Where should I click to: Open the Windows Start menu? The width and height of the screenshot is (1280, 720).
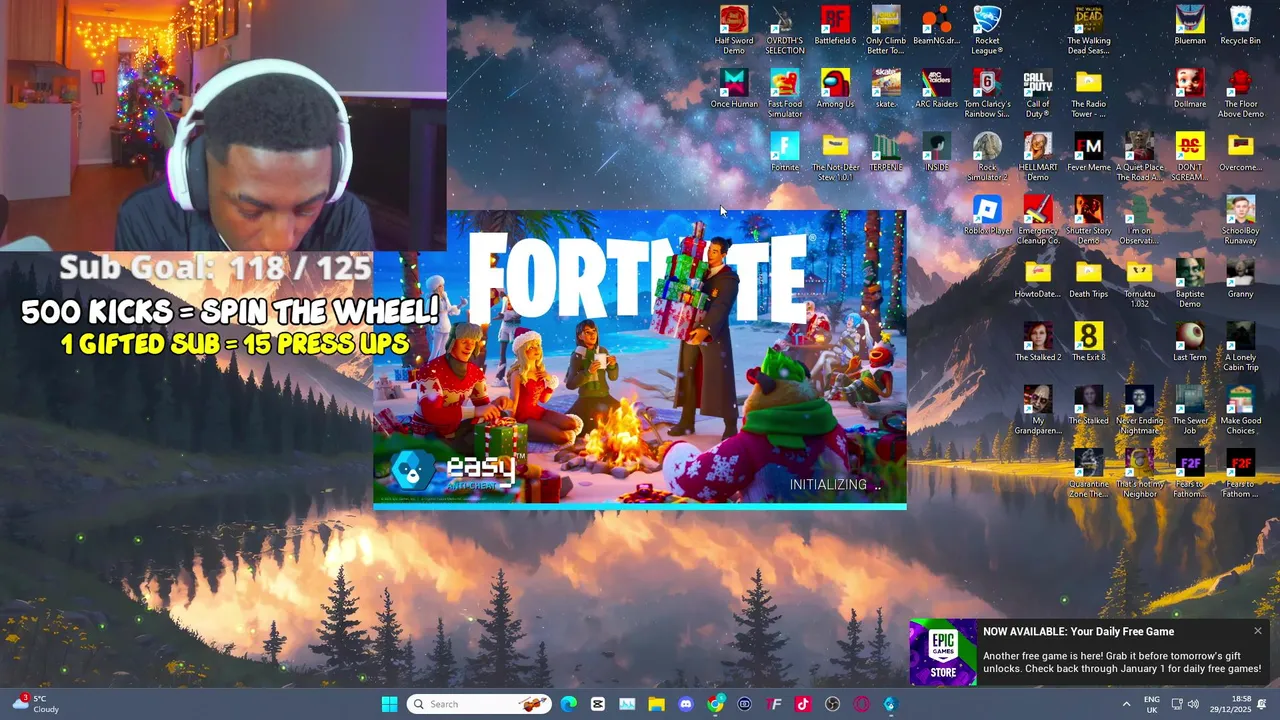point(389,704)
